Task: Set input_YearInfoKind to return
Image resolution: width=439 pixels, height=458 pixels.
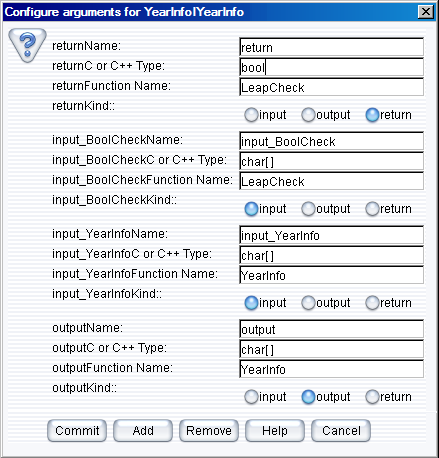Action: pos(389,303)
